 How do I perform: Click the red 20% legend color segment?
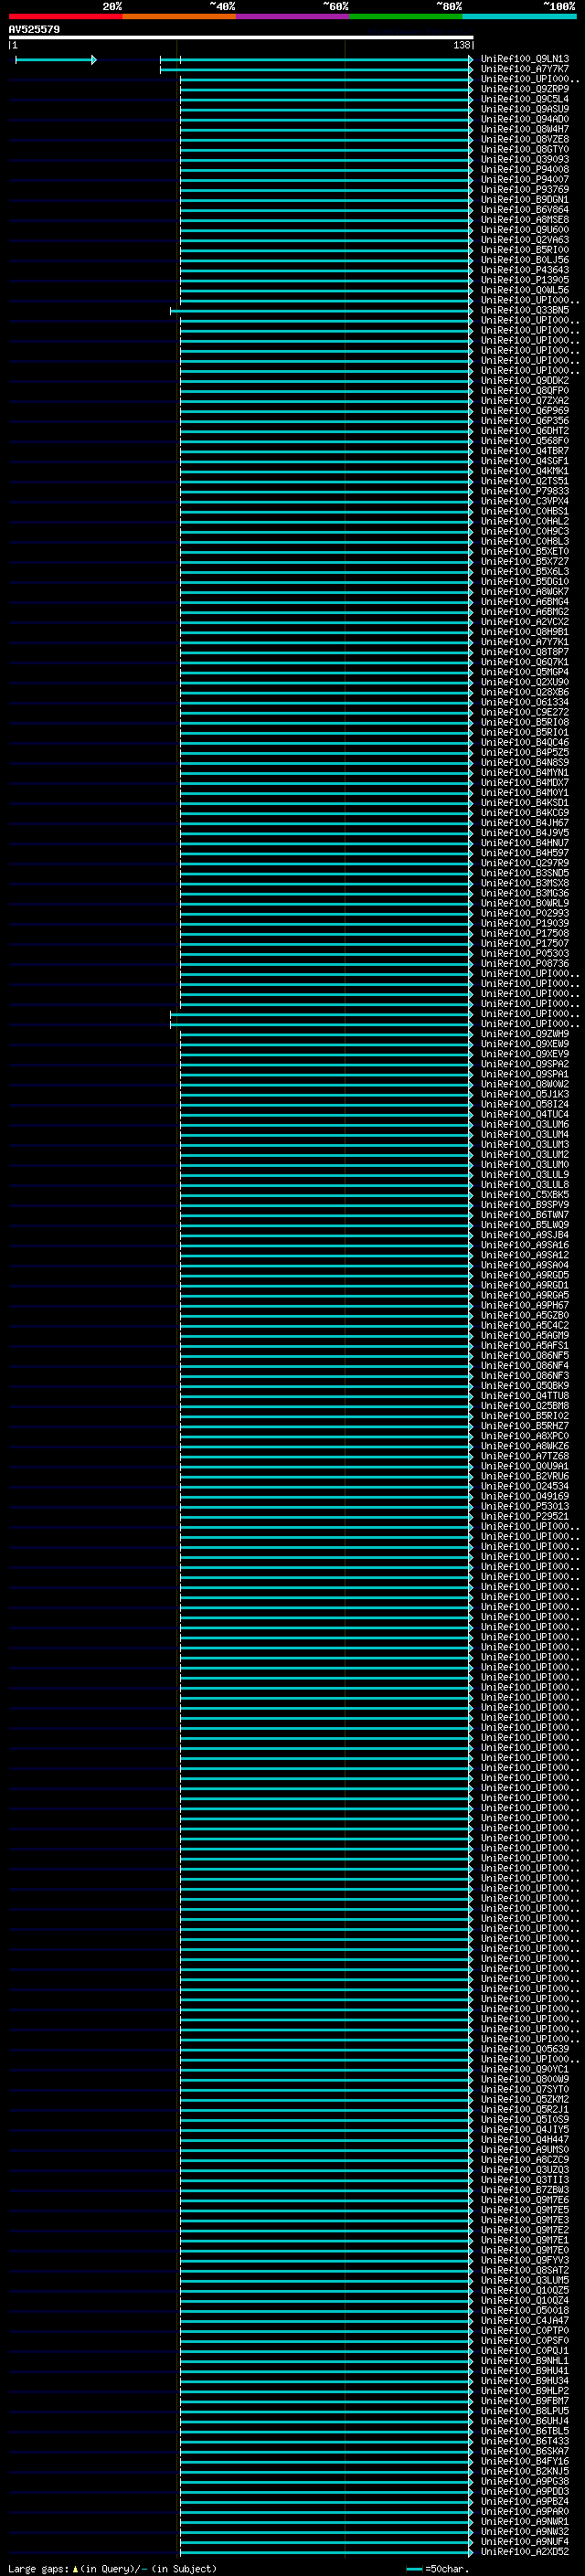coord(65,16)
